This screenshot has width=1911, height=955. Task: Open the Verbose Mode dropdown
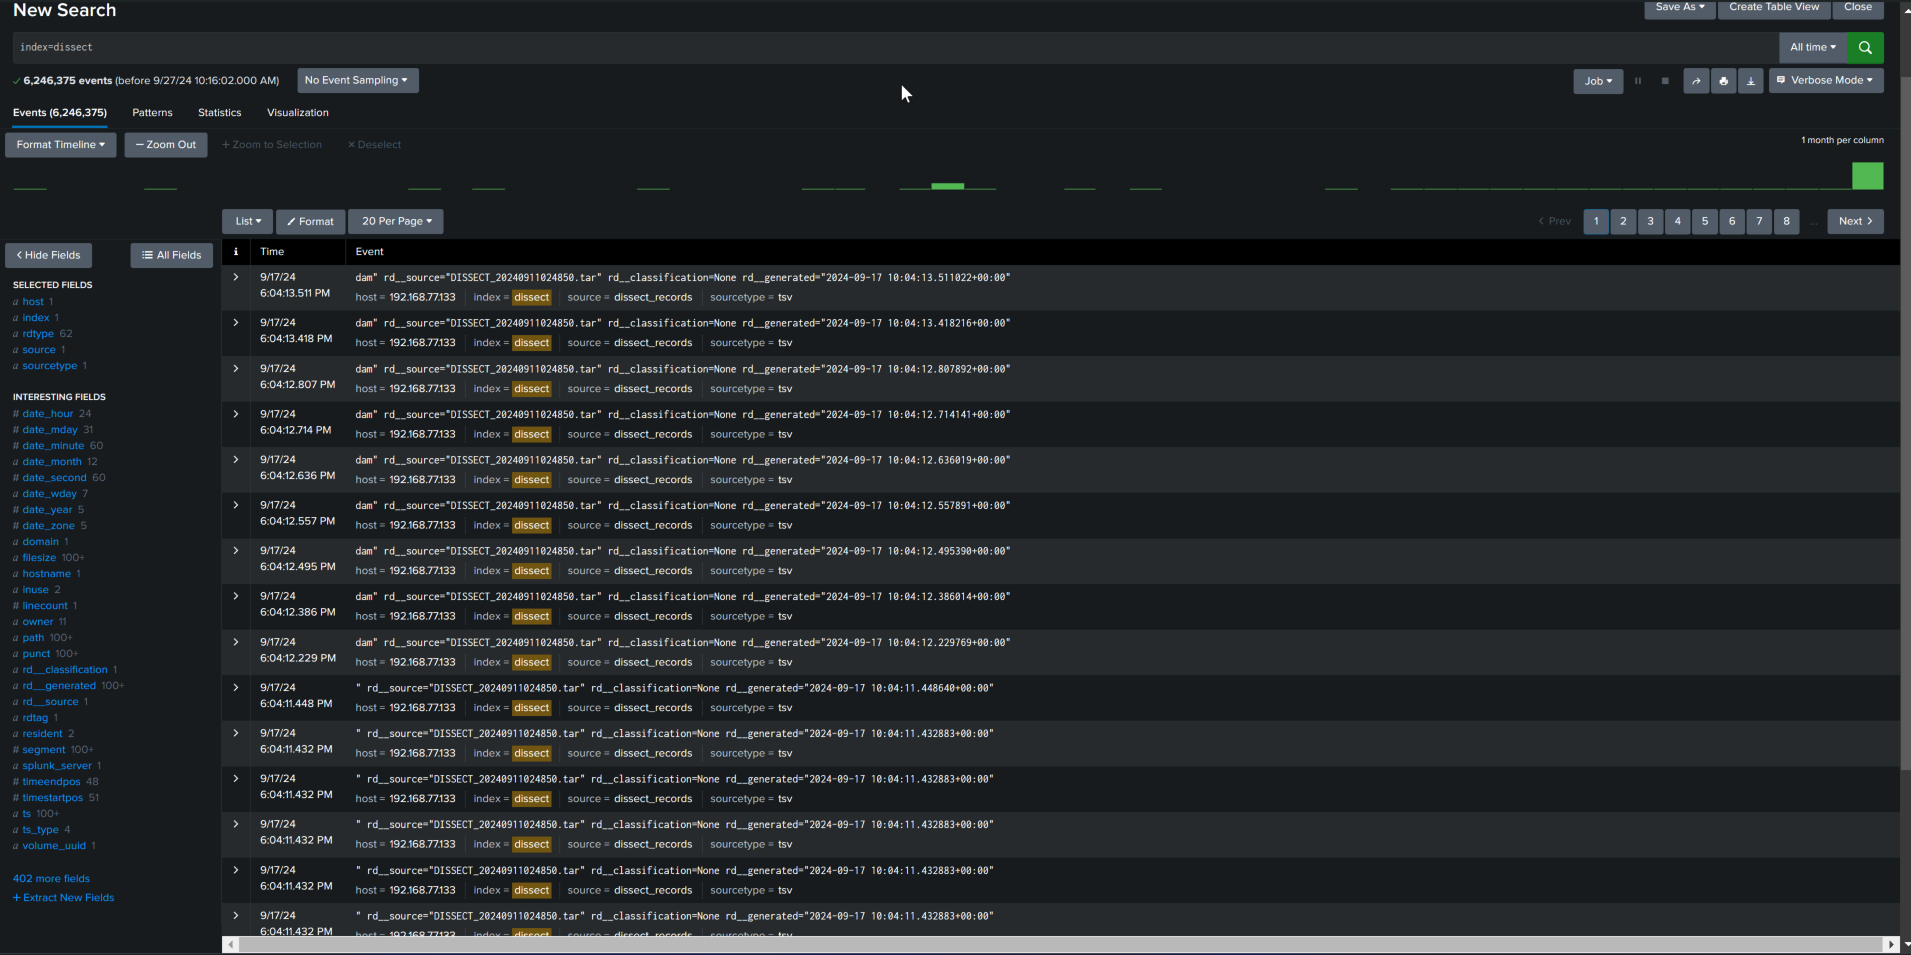tap(1825, 80)
